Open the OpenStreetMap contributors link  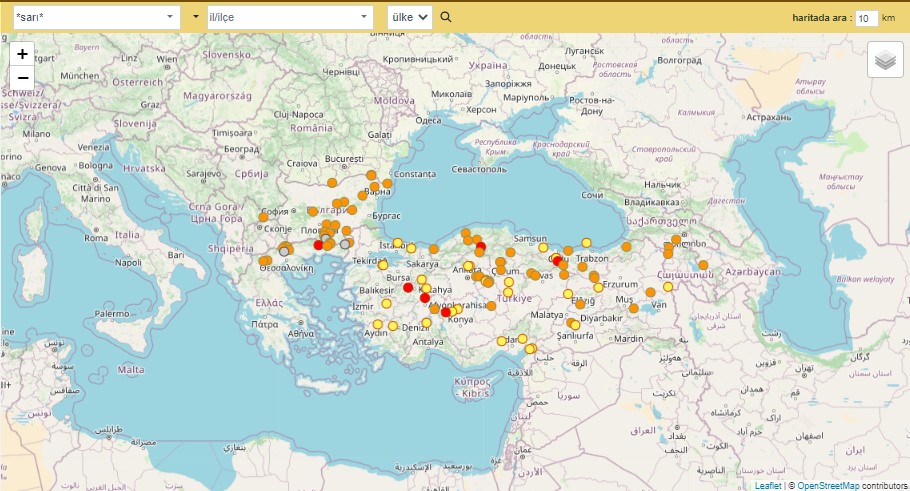point(828,485)
